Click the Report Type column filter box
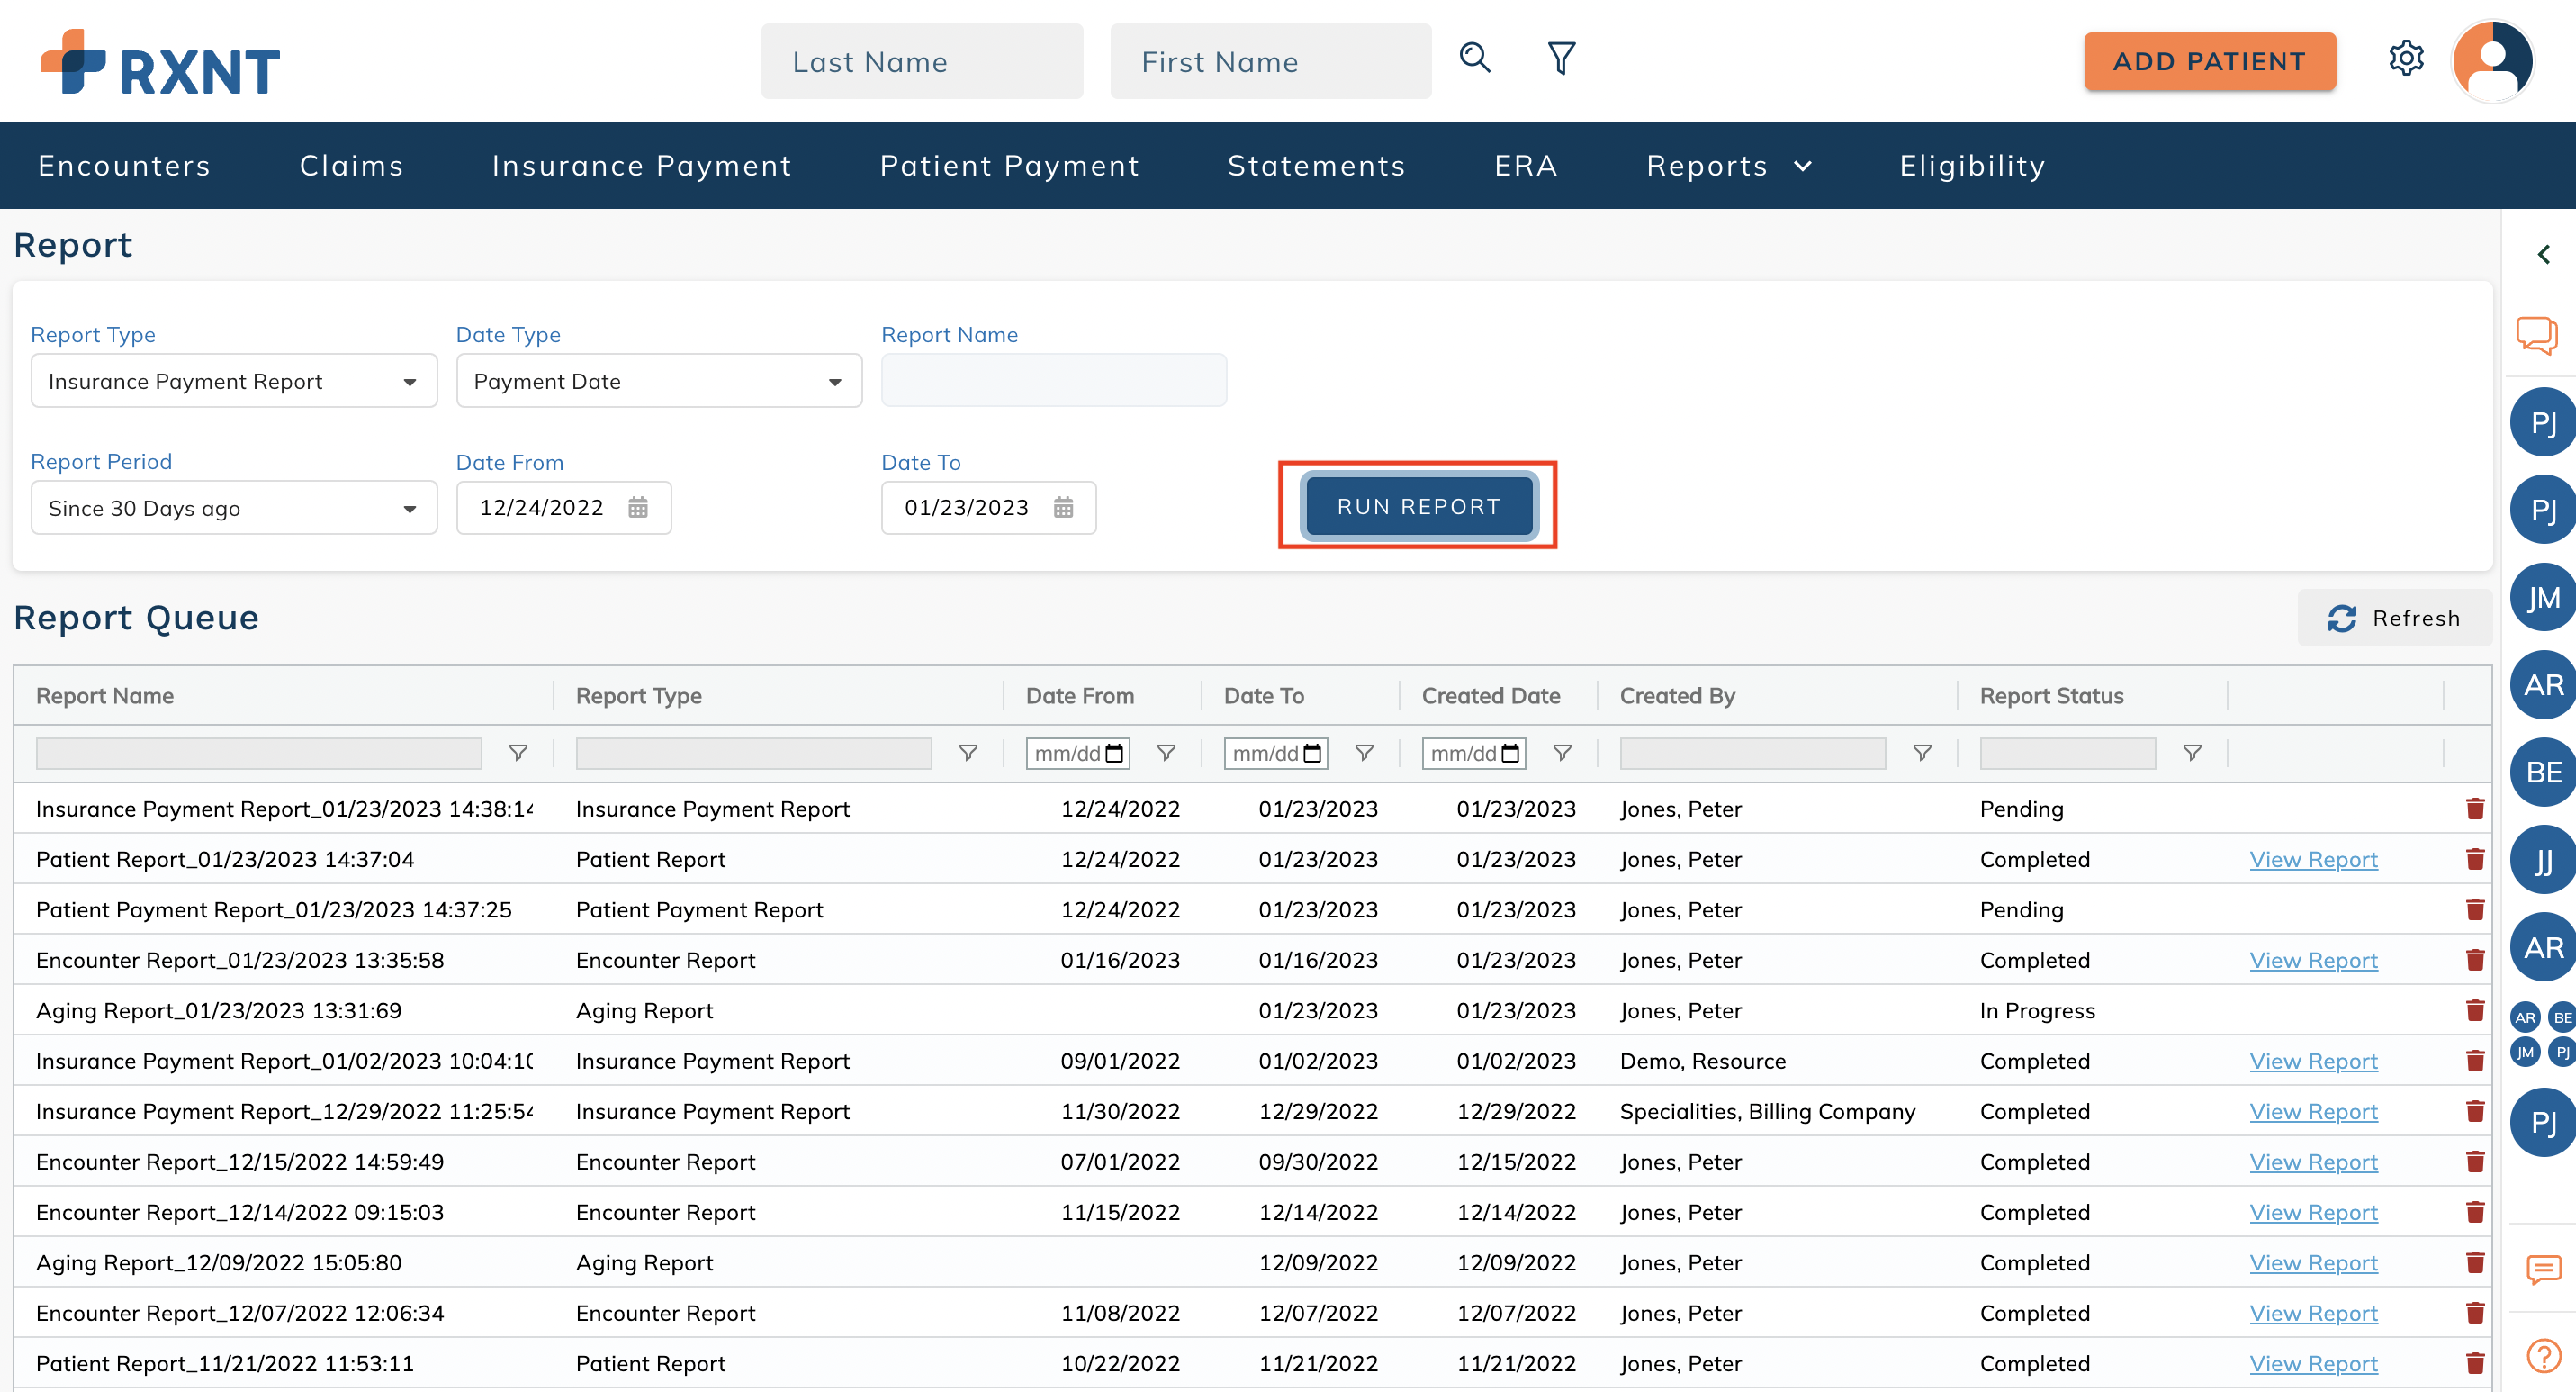2576x1392 pixels. tap(753, 753)
